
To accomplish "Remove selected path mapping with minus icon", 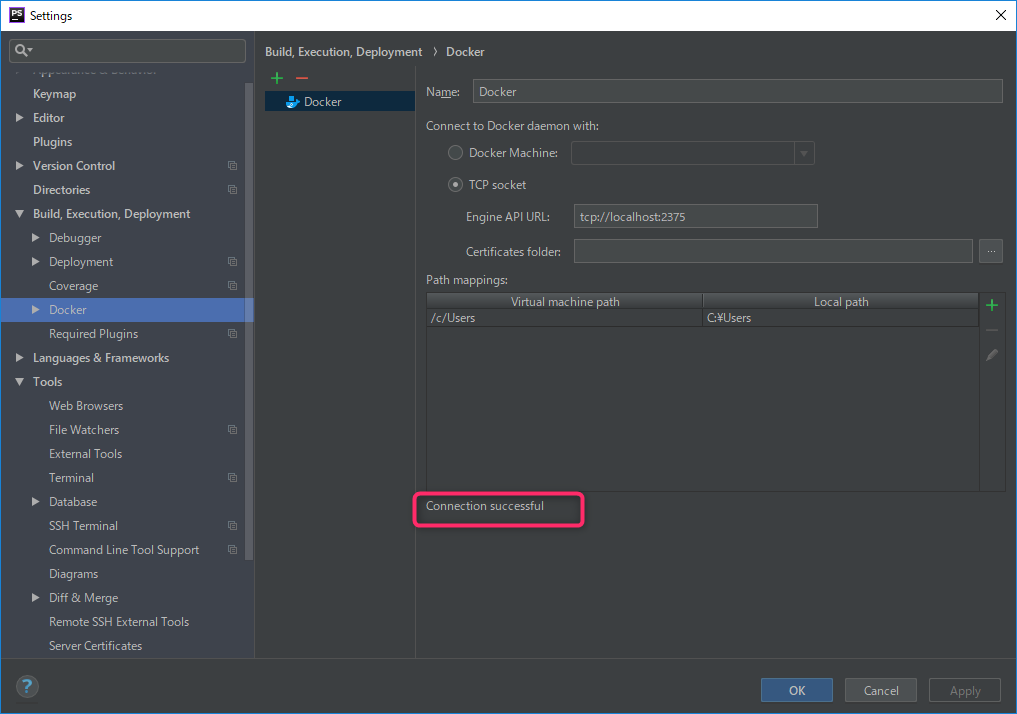I will (992, 330).
